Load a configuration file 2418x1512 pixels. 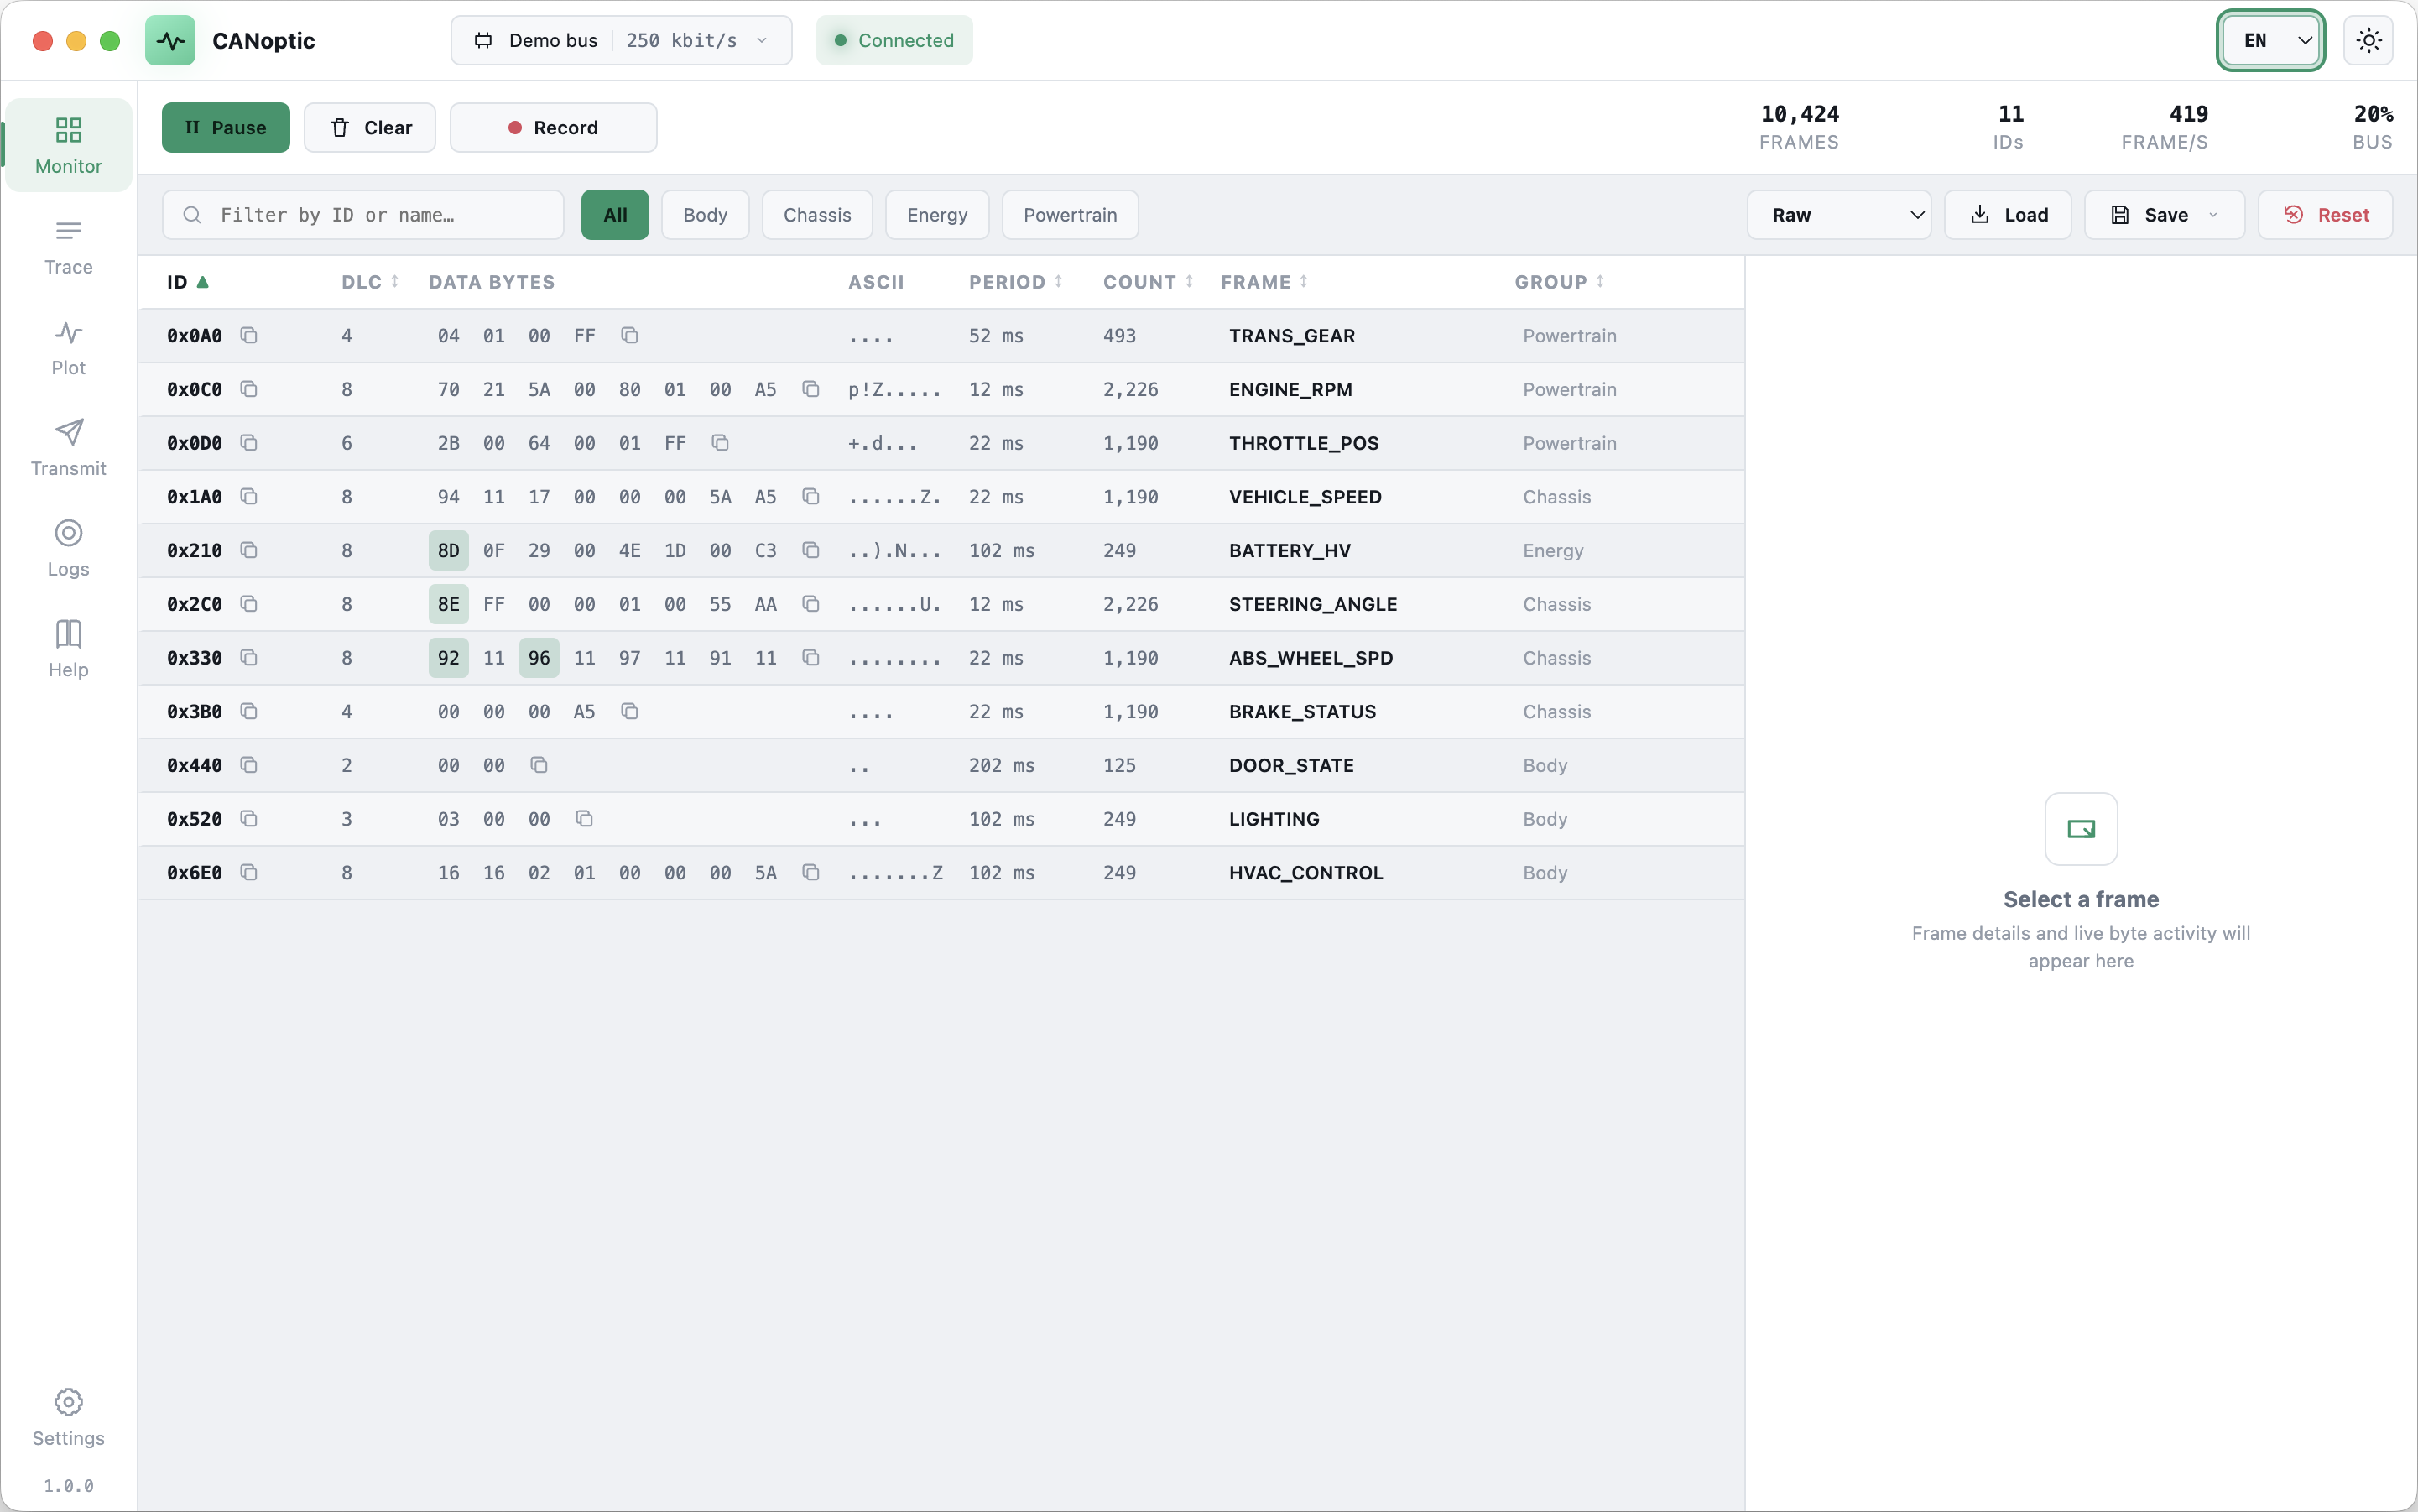[x=2008, y=215]
